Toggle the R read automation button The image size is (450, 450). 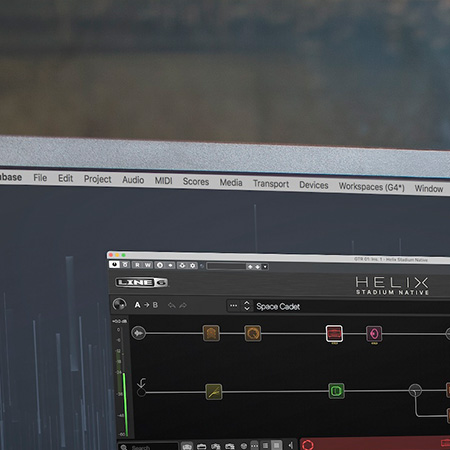pyautogui.click(x=137, y=265)
